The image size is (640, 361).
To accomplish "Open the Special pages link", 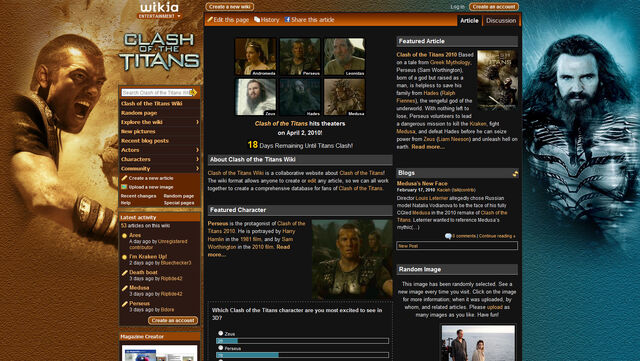I will click(179, 203).
